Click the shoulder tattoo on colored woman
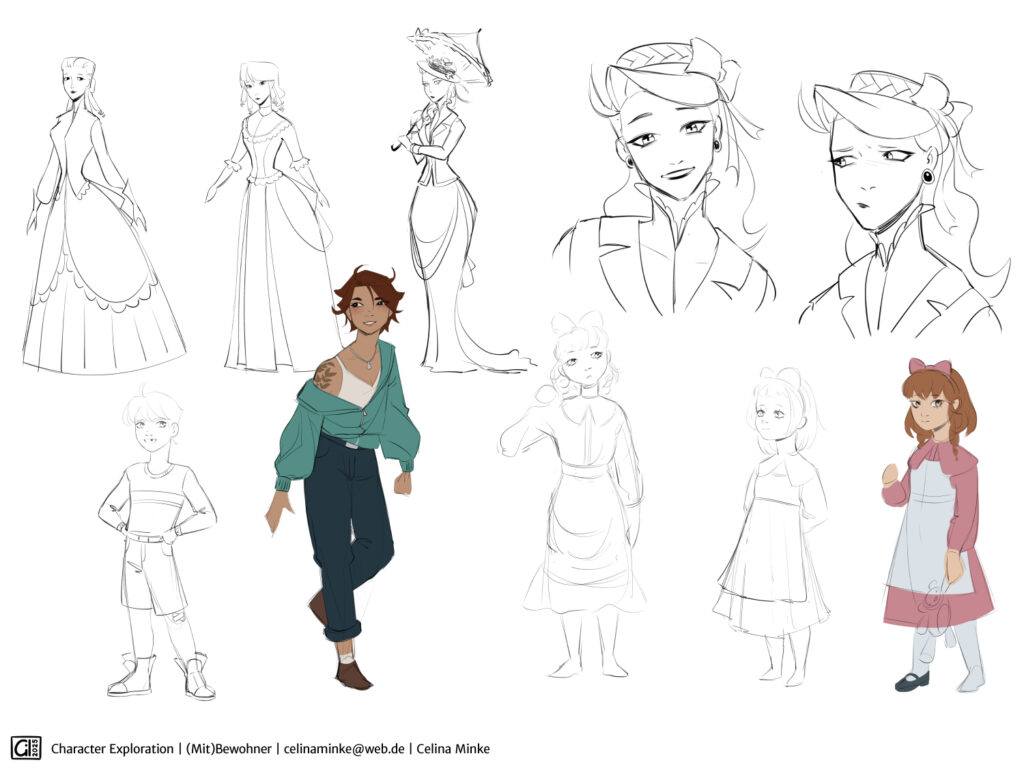Screen dimensions: 1024x771 tap(325, 376)
